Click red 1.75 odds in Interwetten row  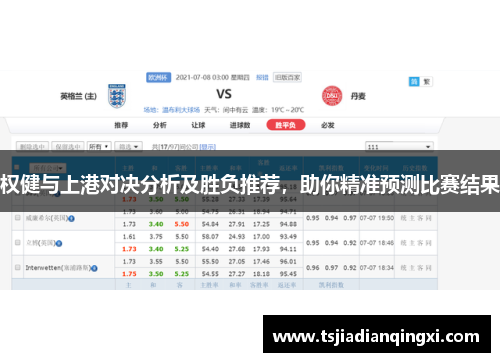[129, 274]
